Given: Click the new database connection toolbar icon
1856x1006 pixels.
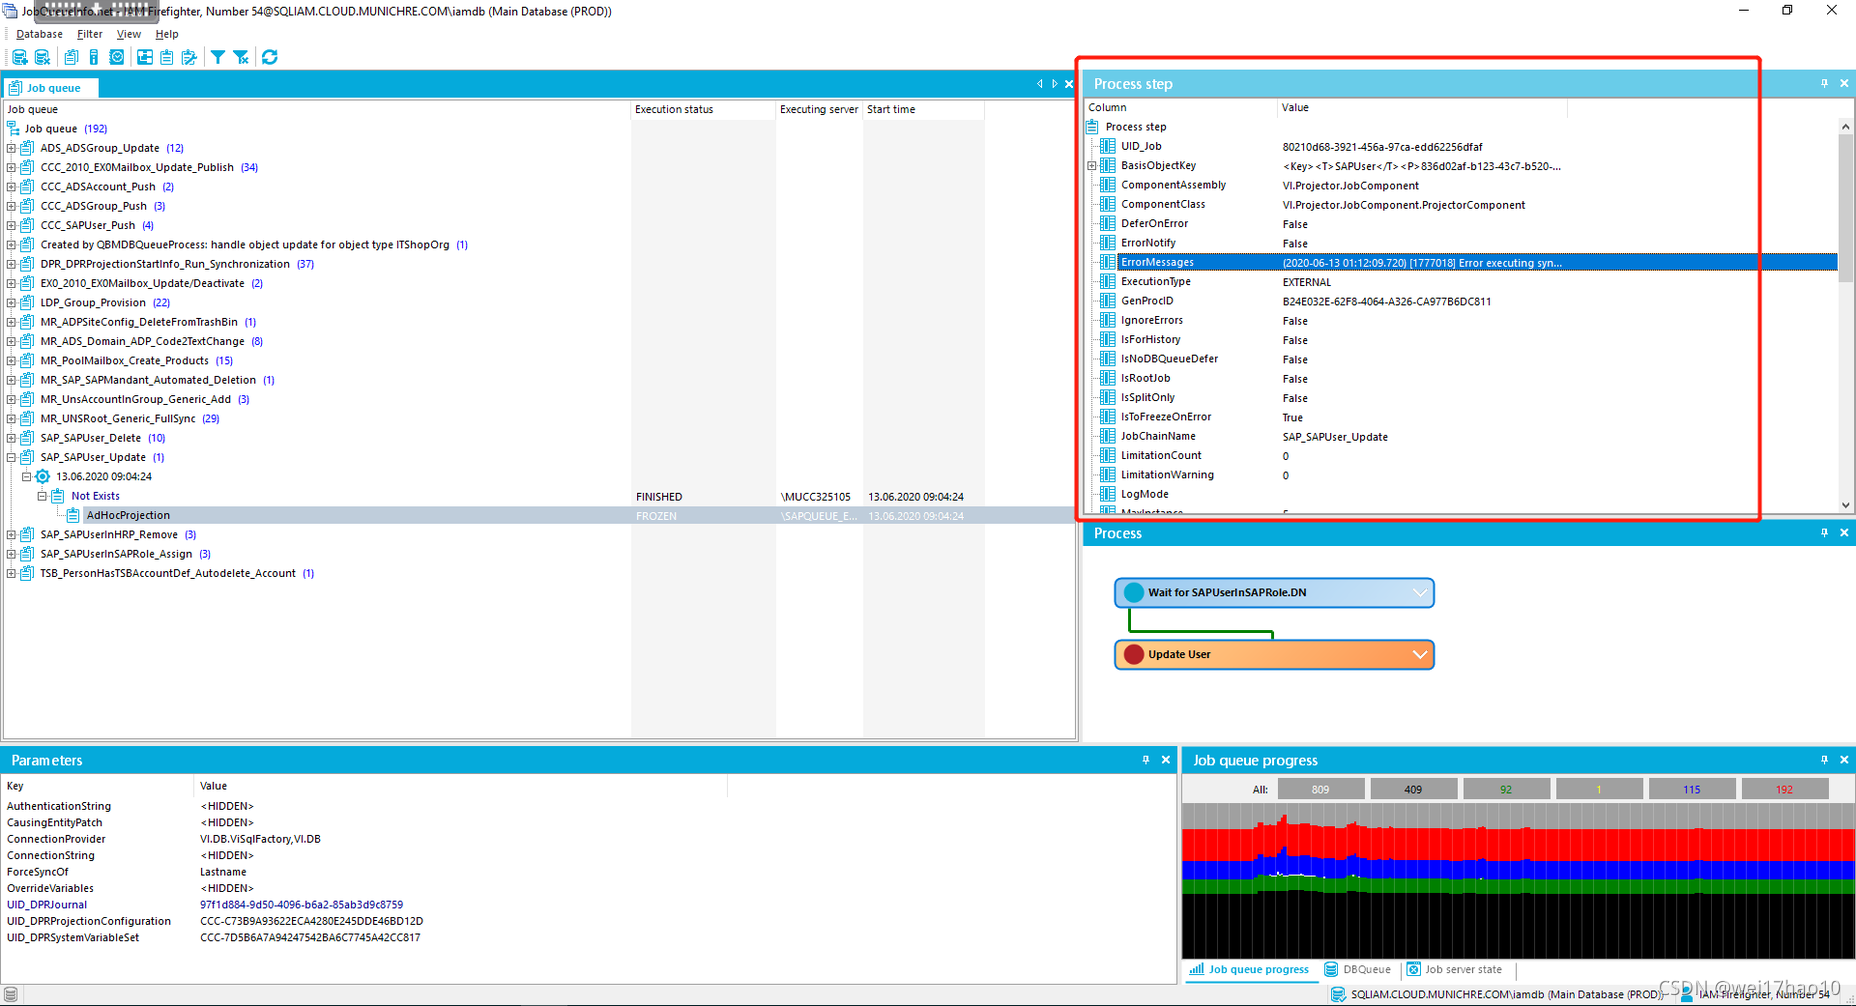Looking at the screenshot, I should point(20,57).
